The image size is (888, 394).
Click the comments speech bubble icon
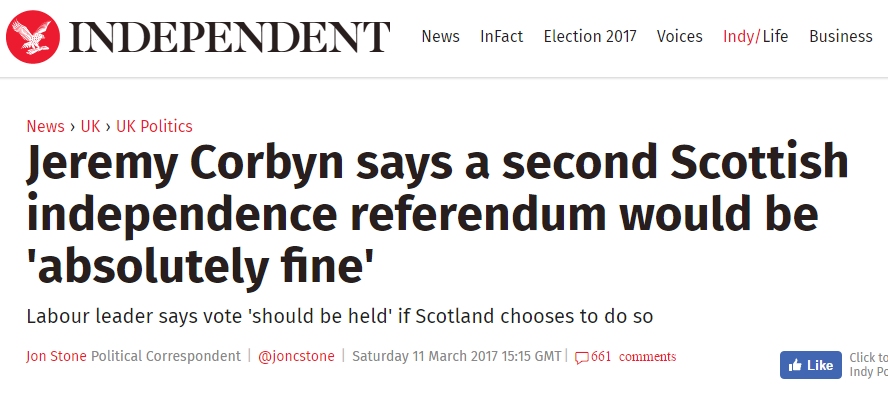[582, 358]
